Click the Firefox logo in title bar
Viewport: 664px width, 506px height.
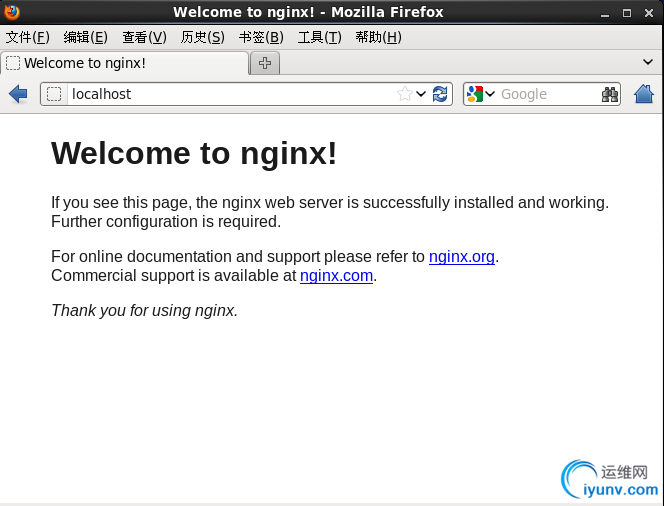click(x=12, y=12)
